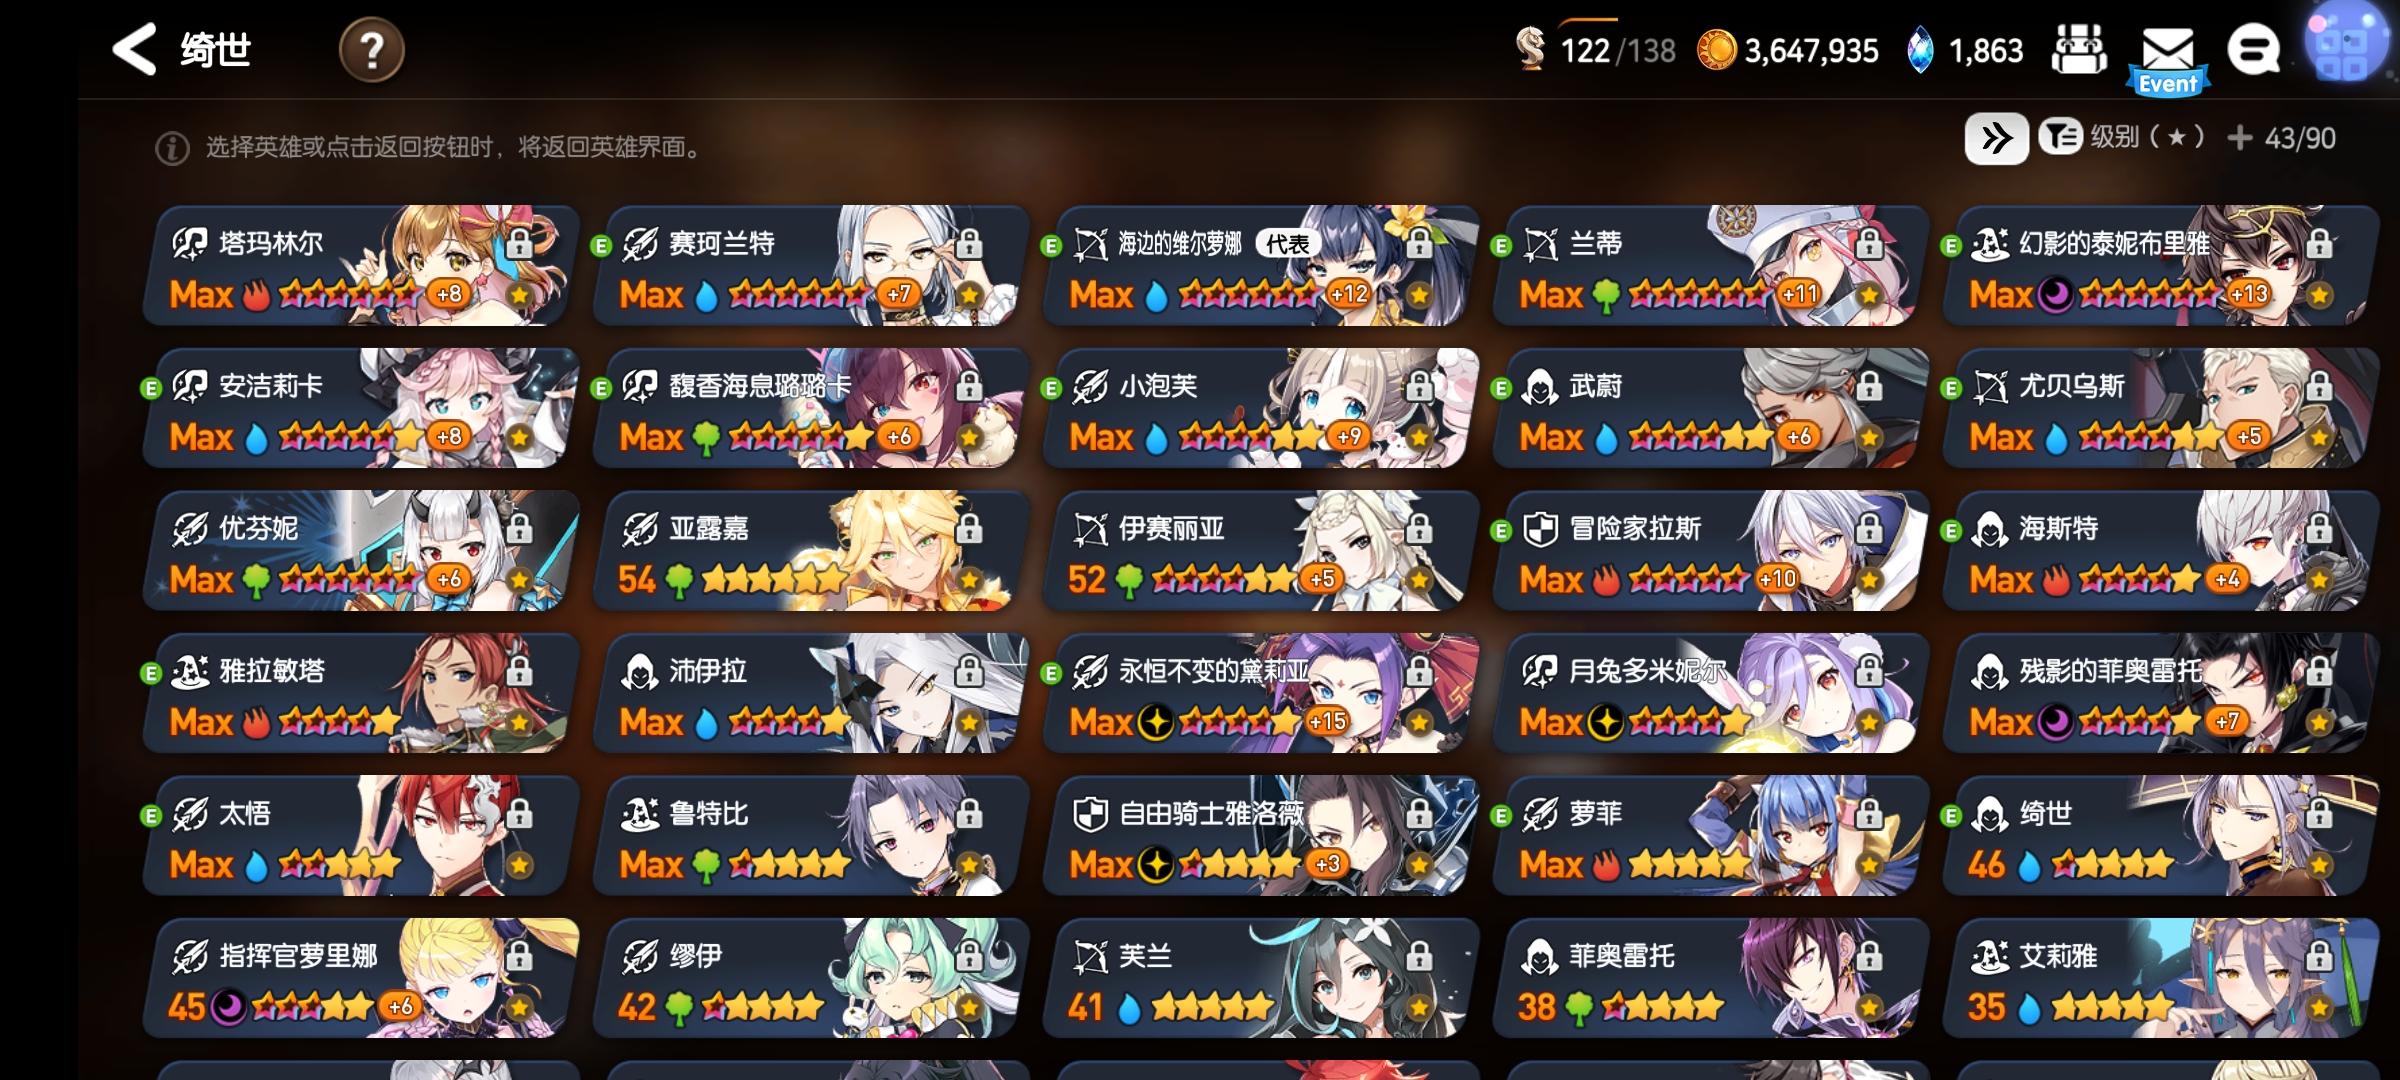Tap the 代表 tag on 海边的维尔萝娜

(1288, 243)
